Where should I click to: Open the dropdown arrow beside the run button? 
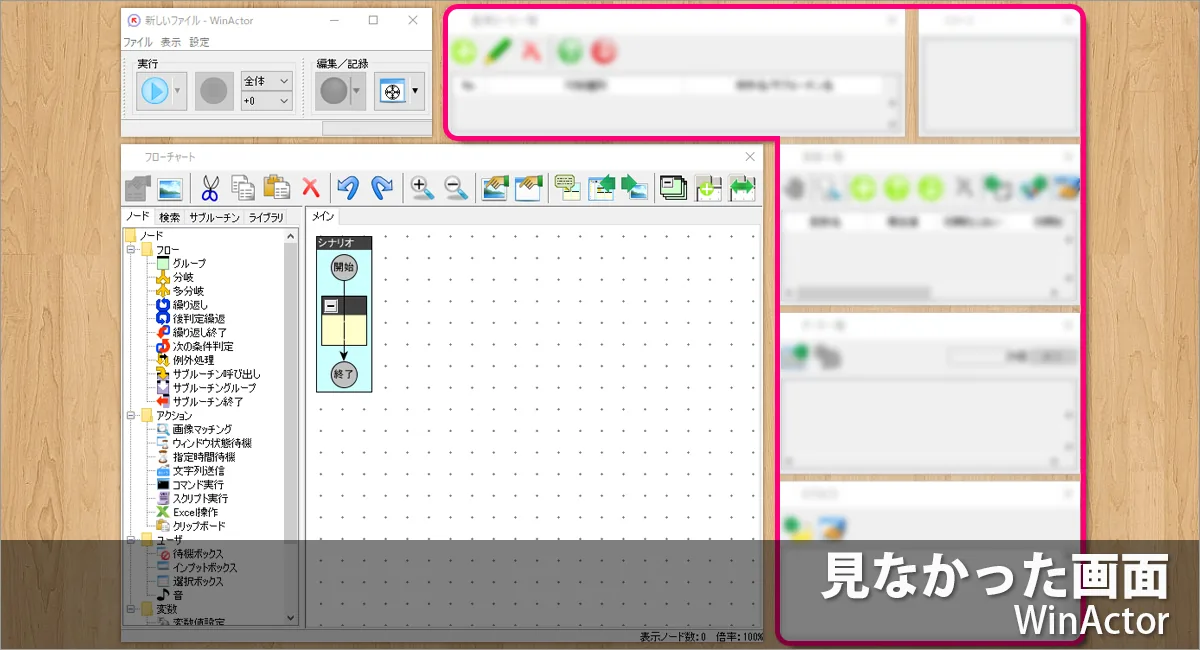pos(178,92)
